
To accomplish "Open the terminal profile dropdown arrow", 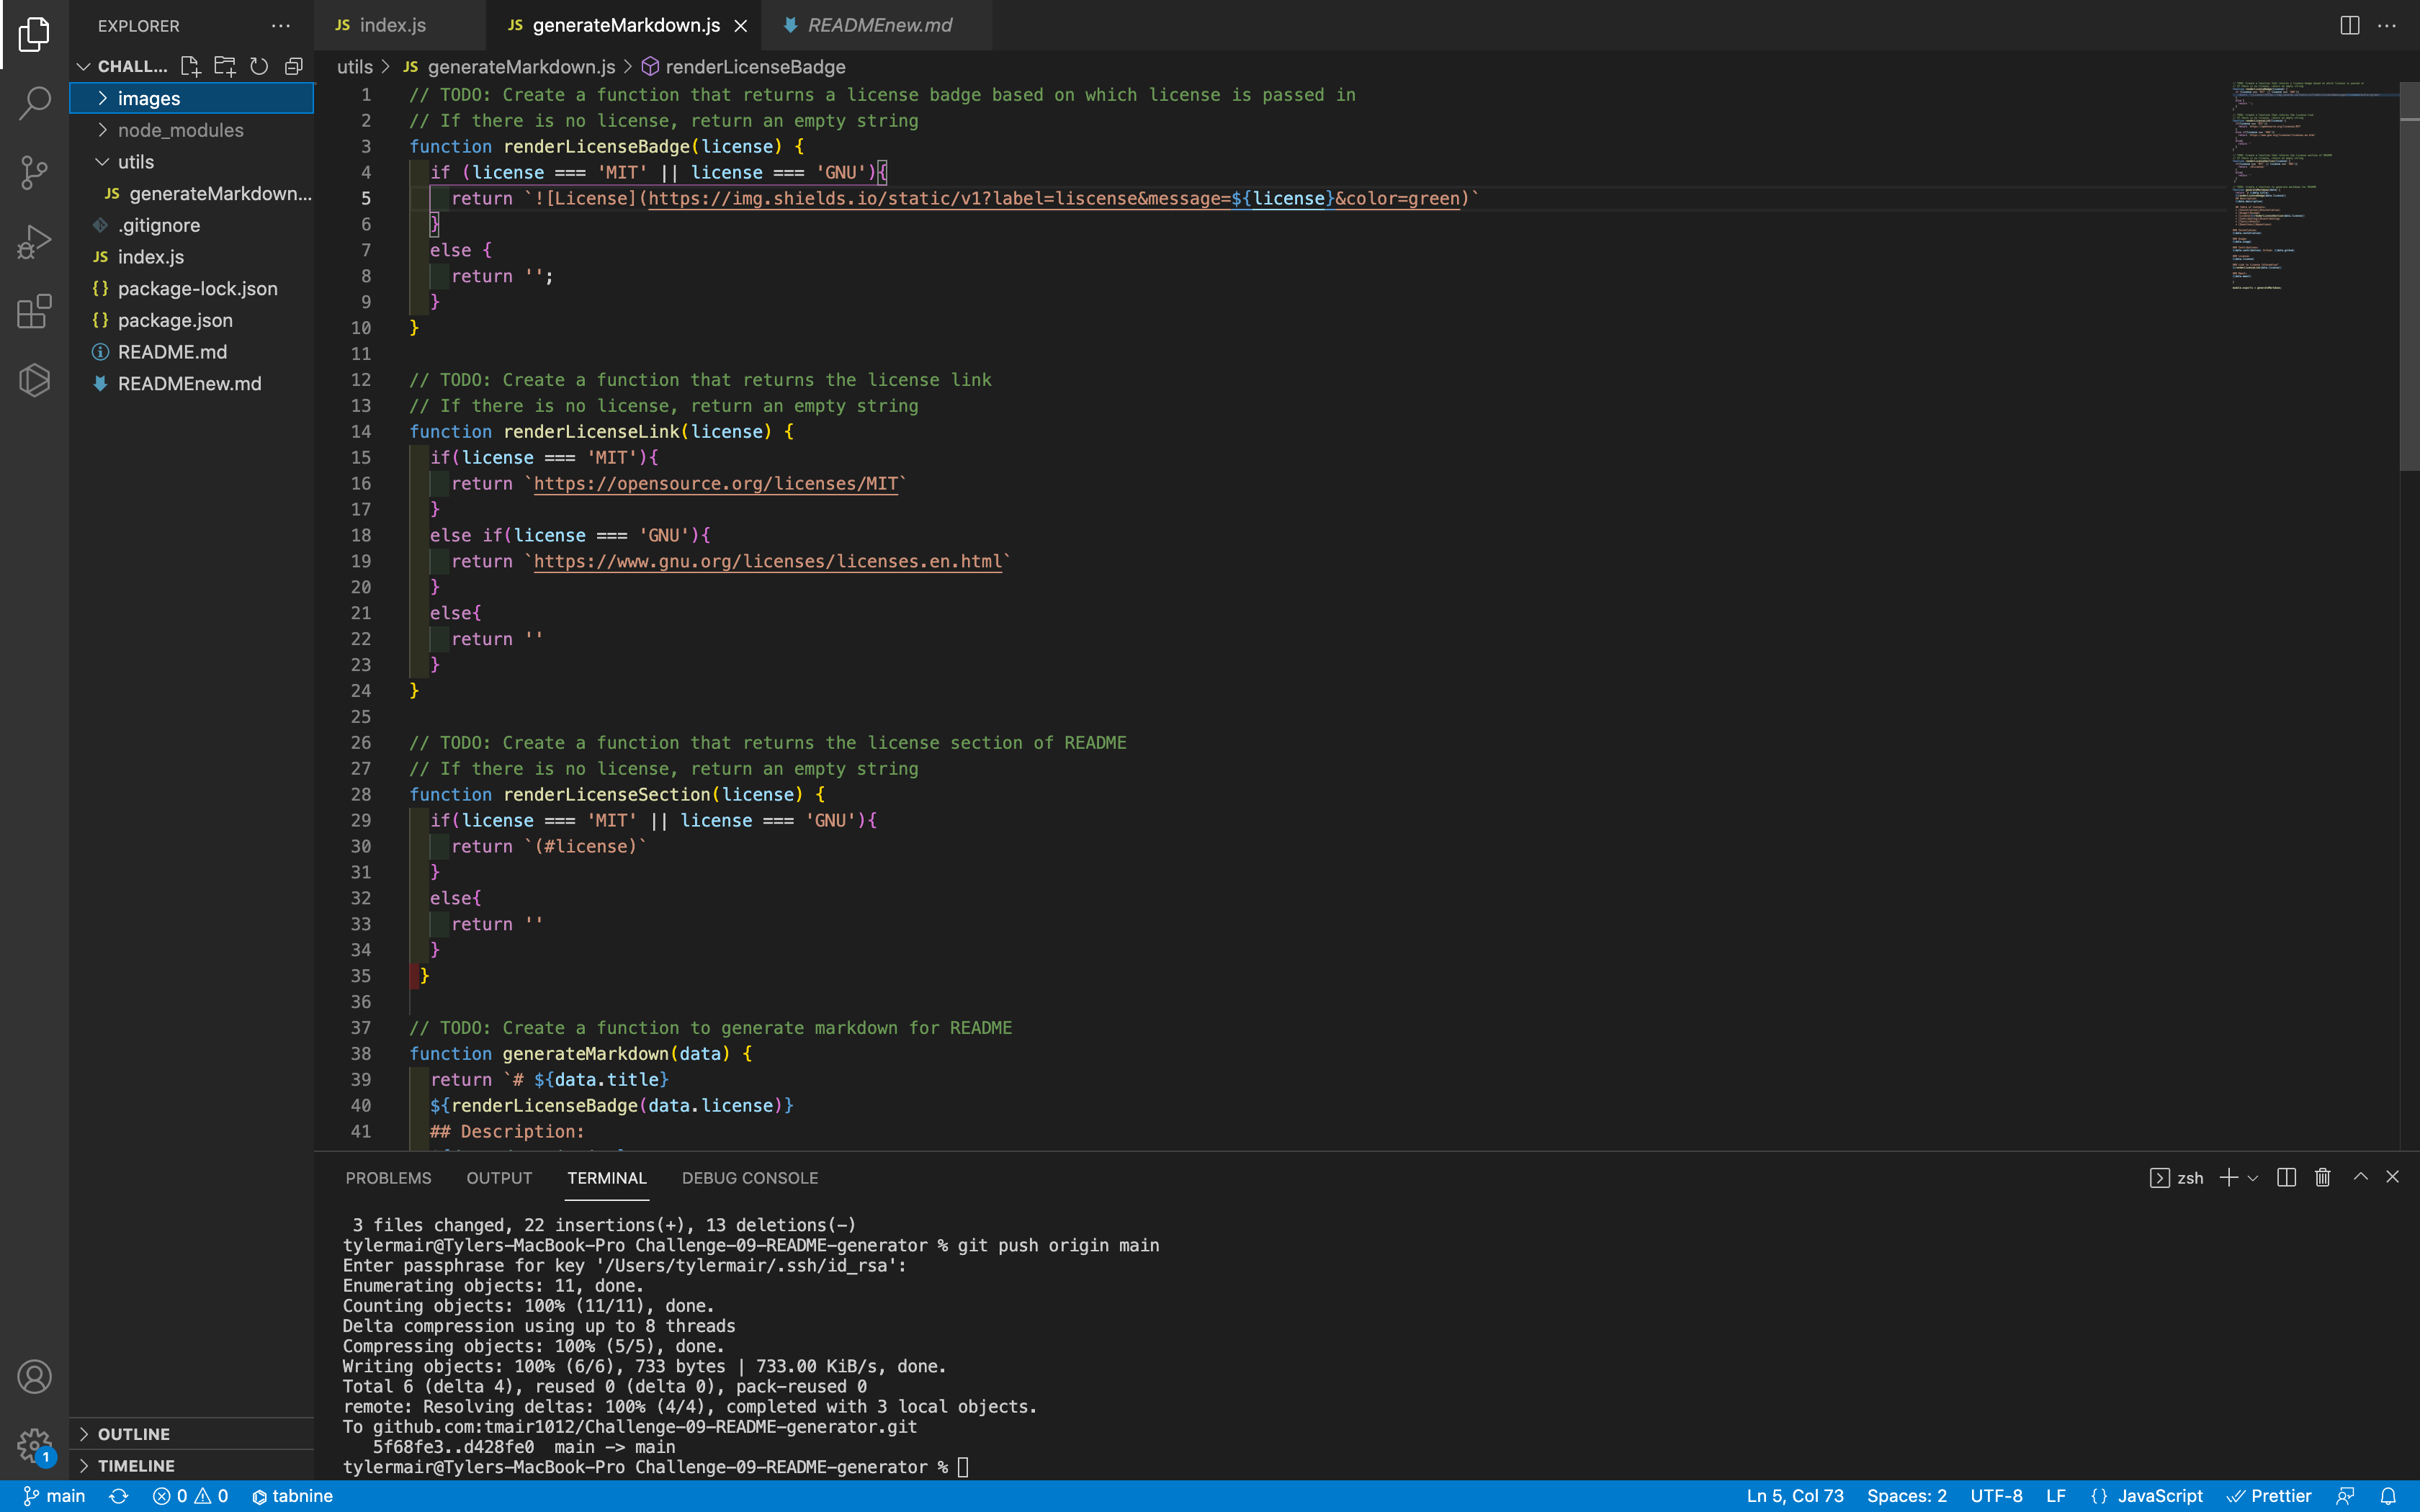I will point(2252,1178).
